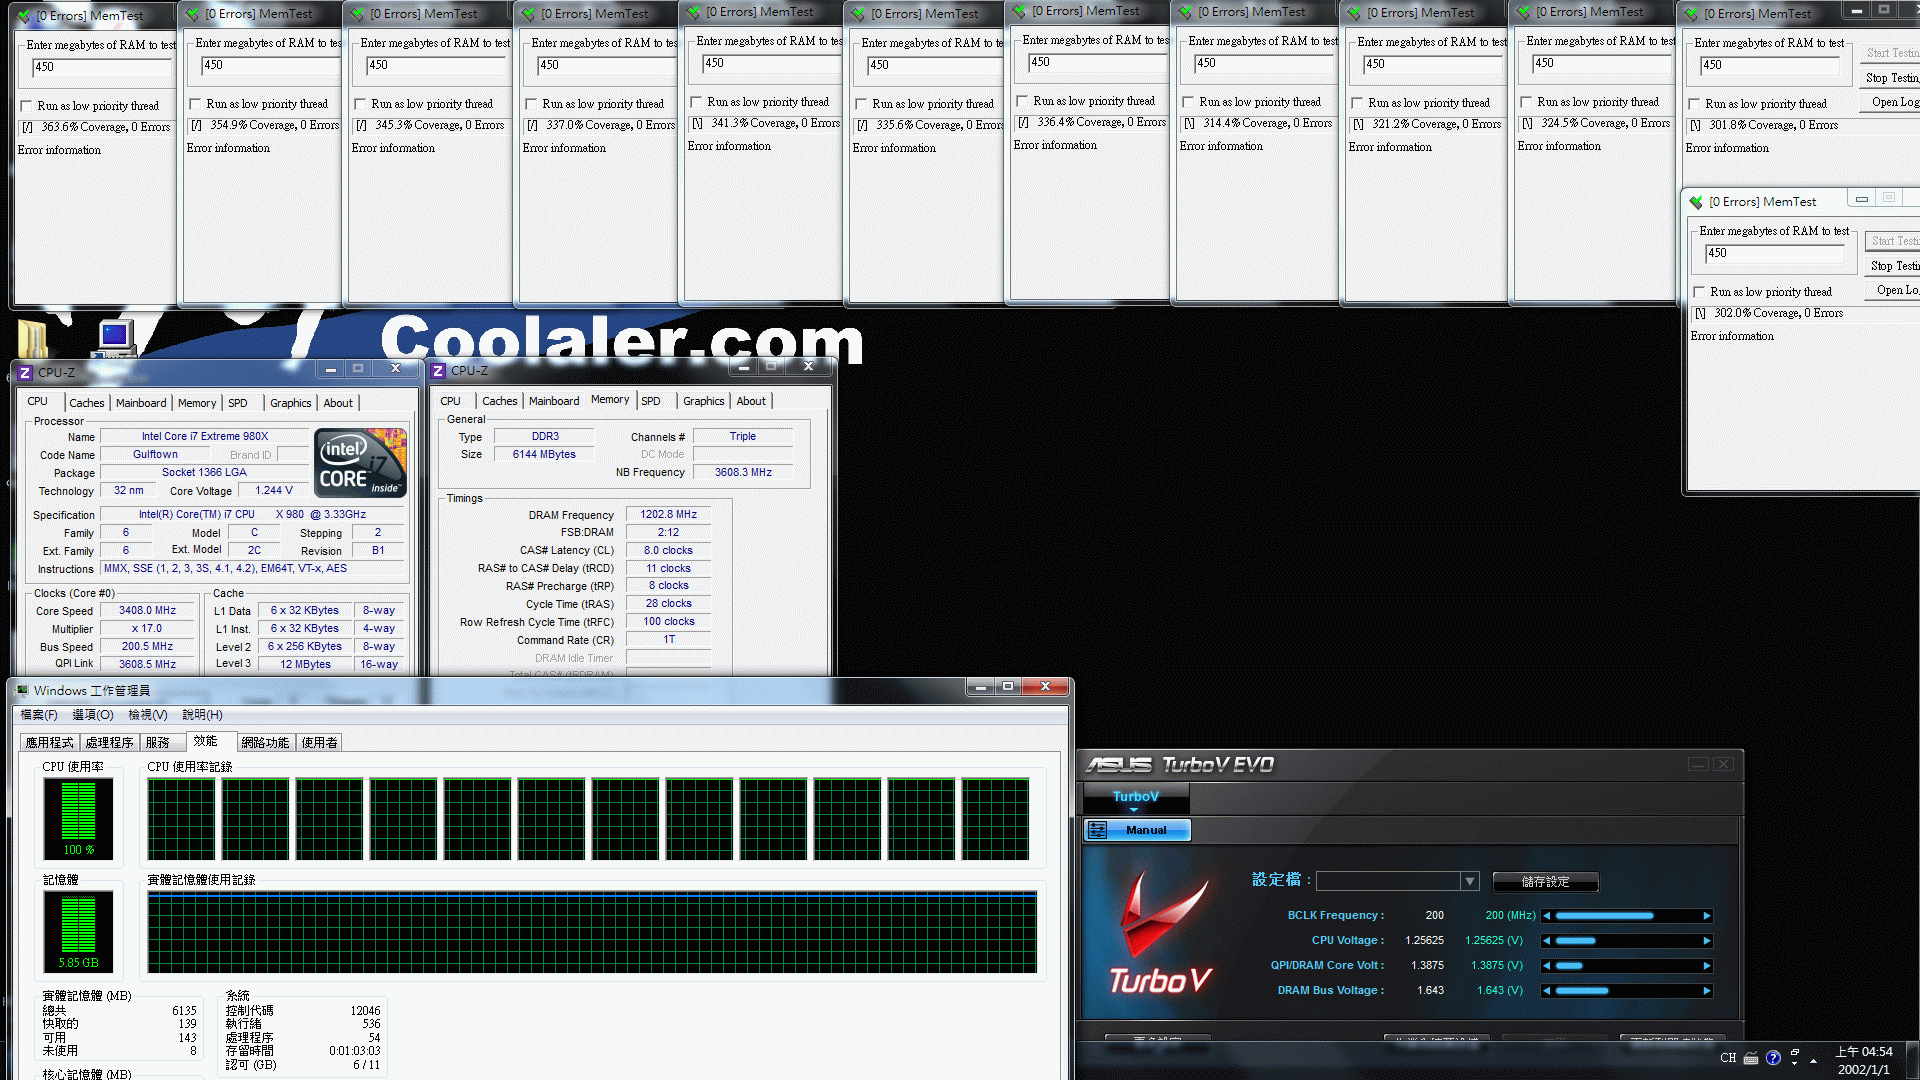Enable low priority thread in the 345.3% coverage MemTest
The width and height of the screenshot is (1920, 1080).
point(360,104)
